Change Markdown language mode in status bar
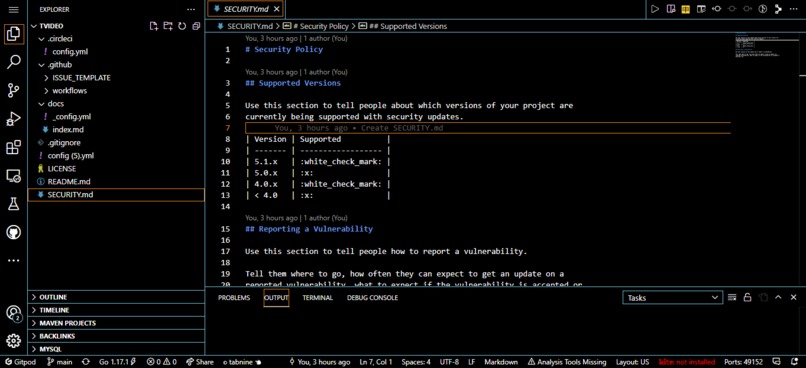806x368 pixels. (501, 362)
